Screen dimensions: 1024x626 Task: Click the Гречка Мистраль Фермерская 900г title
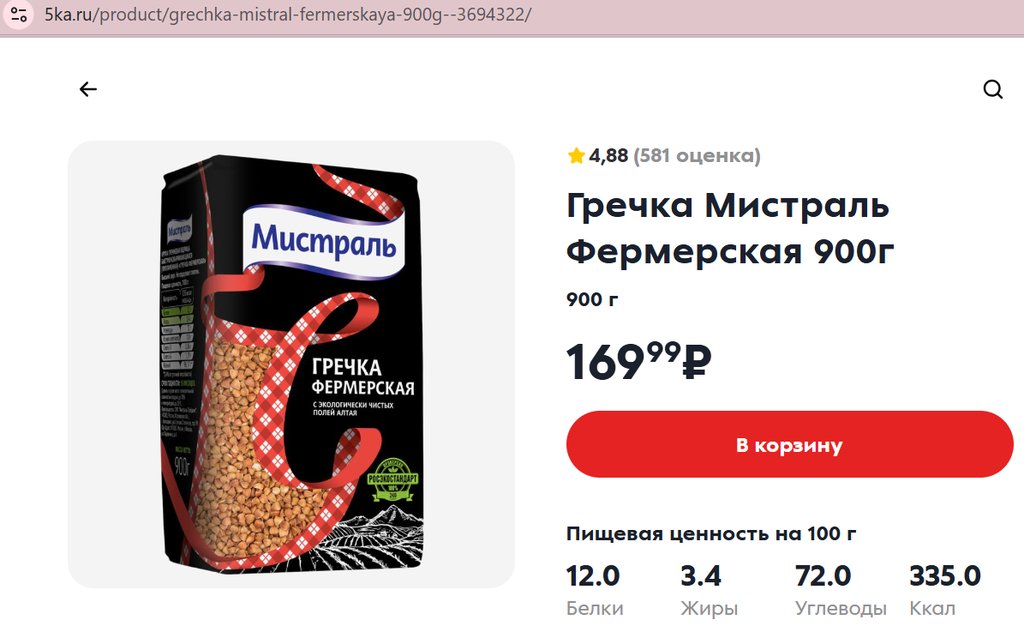[729, 228]
